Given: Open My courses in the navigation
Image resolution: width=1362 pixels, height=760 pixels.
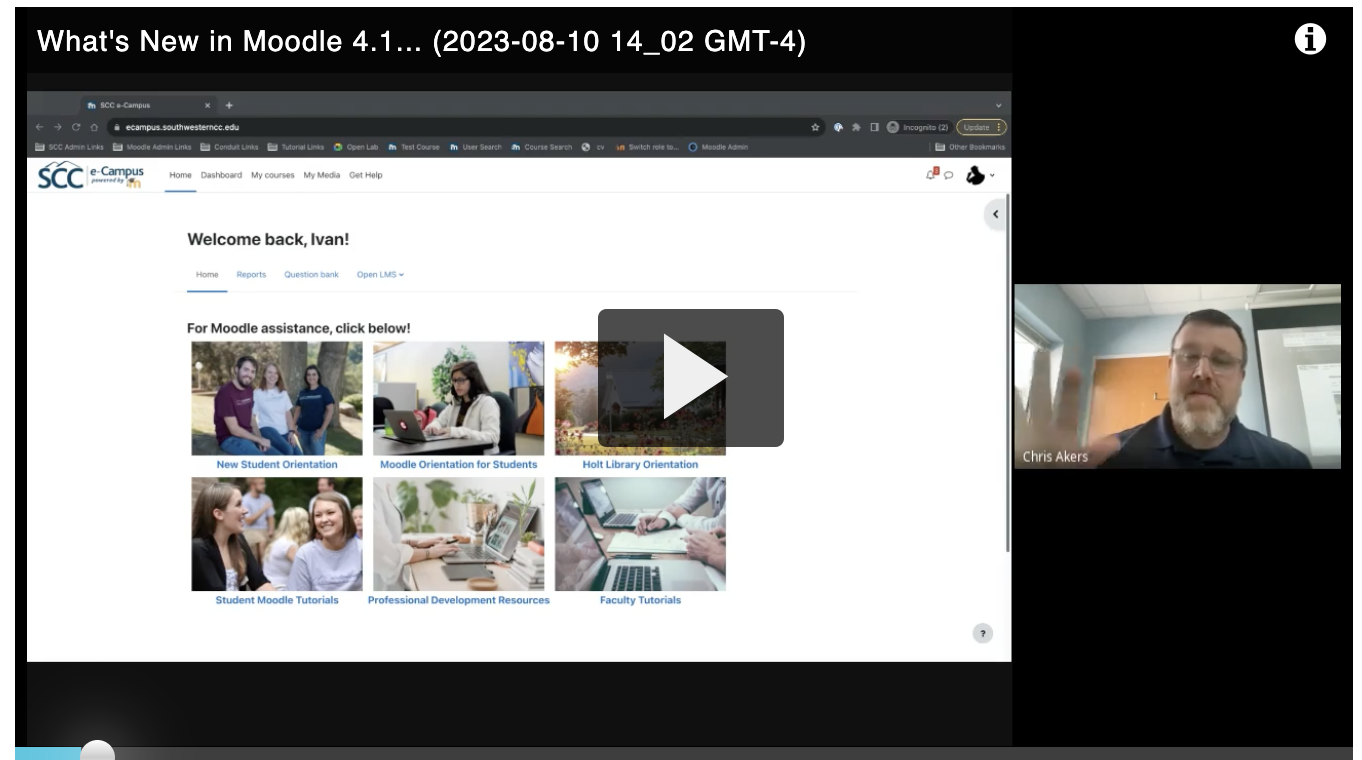Looking at the screenshot, I should [273, 175].
